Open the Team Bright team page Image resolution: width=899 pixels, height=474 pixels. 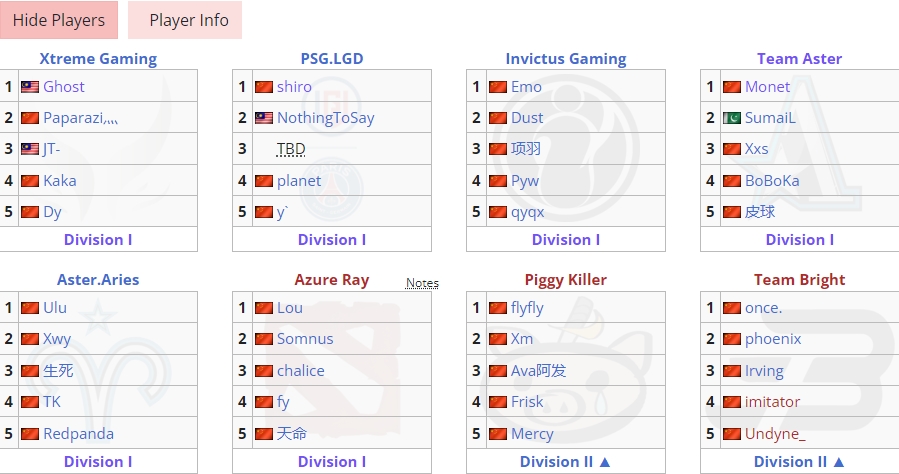[x=800, y=280]
